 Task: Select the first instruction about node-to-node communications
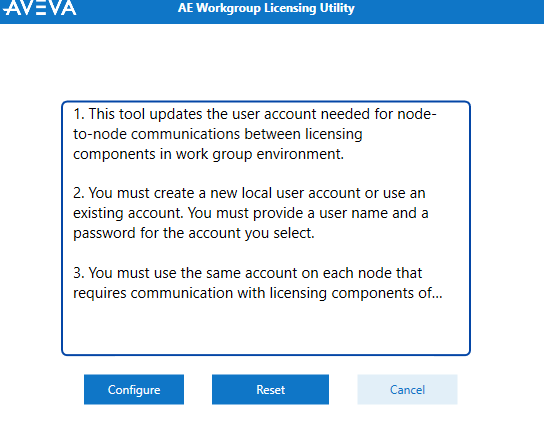pyautogui.click(x=255, y=134)
